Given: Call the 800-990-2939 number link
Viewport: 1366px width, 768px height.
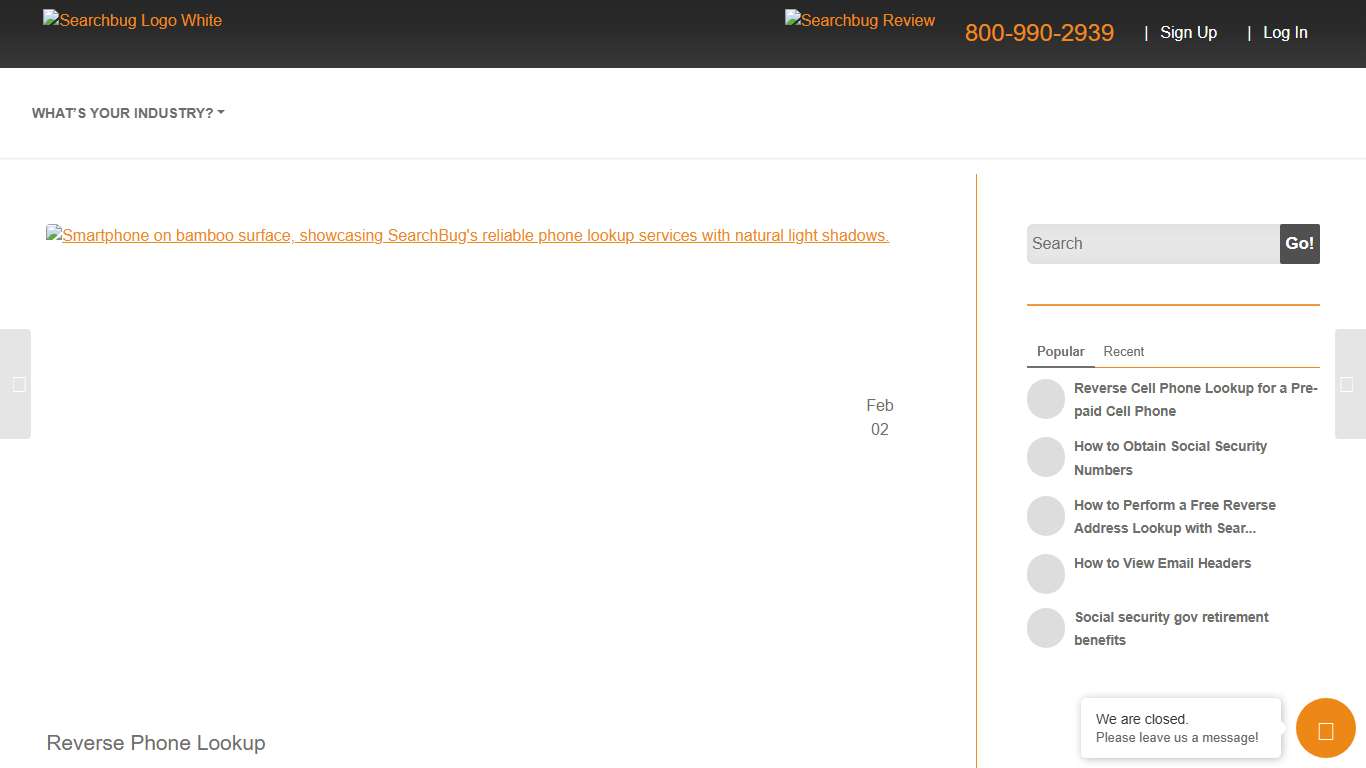Looking at the screenshot, I should (x=1039, y=33).
